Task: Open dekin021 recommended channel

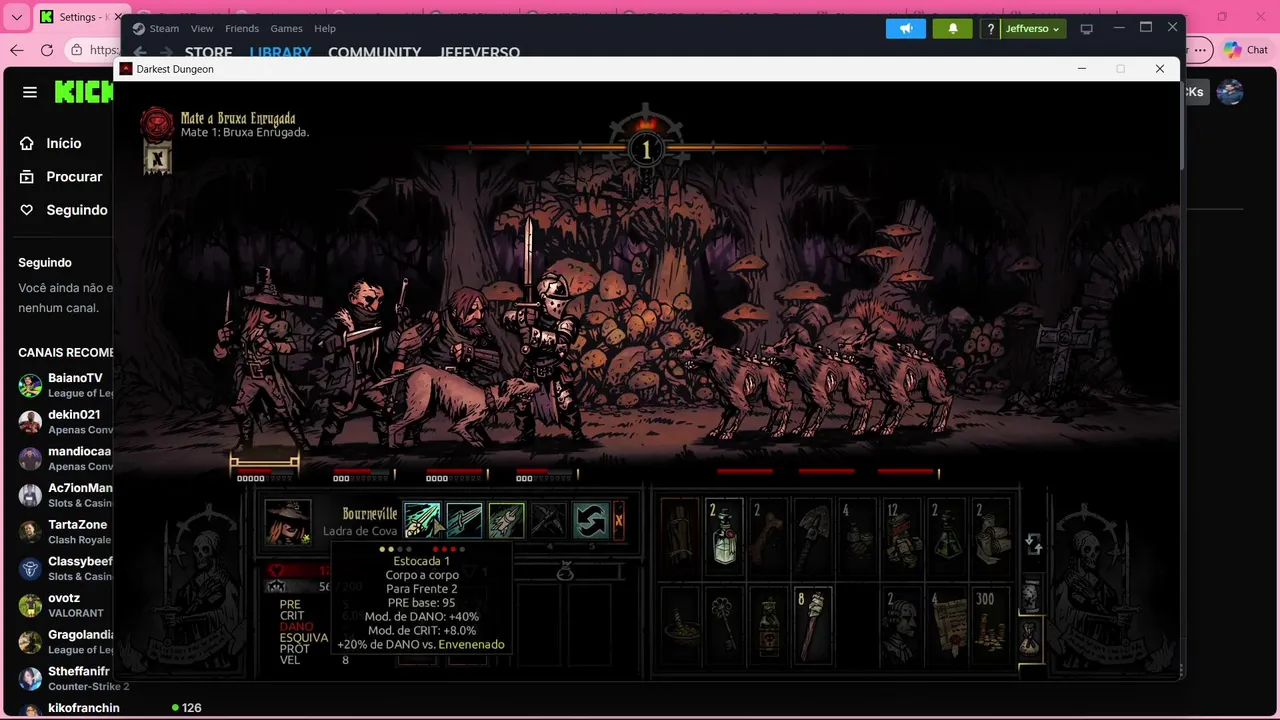Action: coord(65,421)
